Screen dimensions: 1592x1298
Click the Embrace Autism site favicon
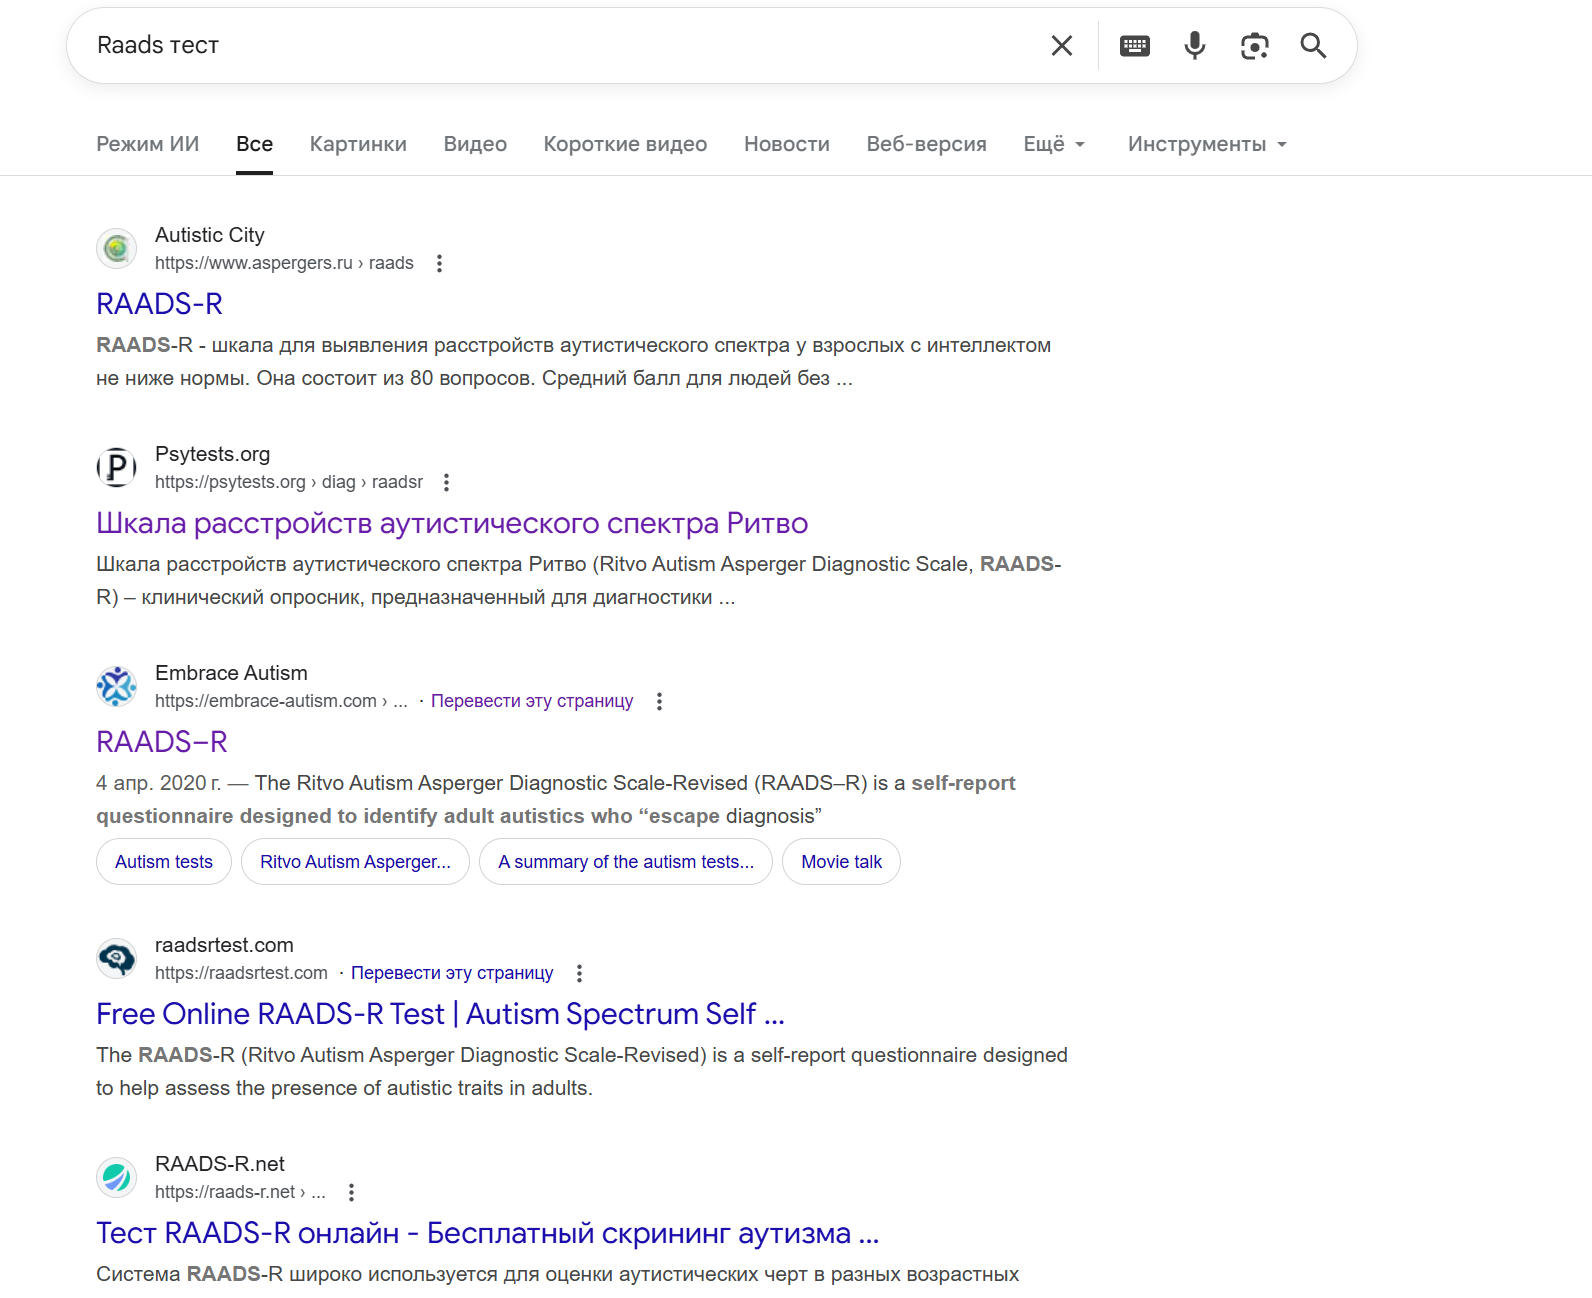coord(117,686)
